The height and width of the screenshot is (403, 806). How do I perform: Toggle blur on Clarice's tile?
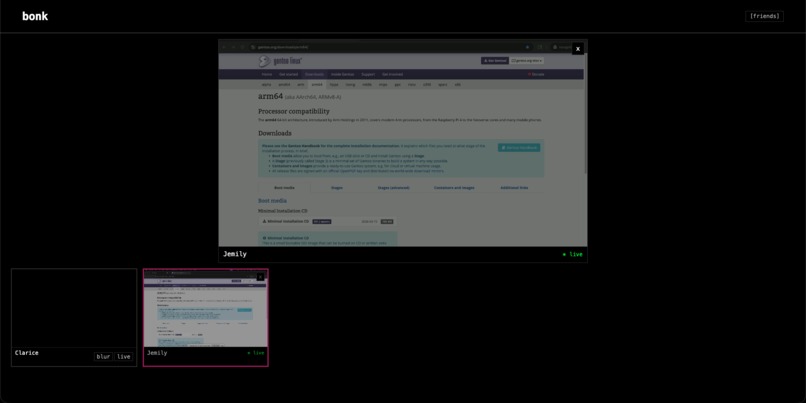(x=103, y=357)
